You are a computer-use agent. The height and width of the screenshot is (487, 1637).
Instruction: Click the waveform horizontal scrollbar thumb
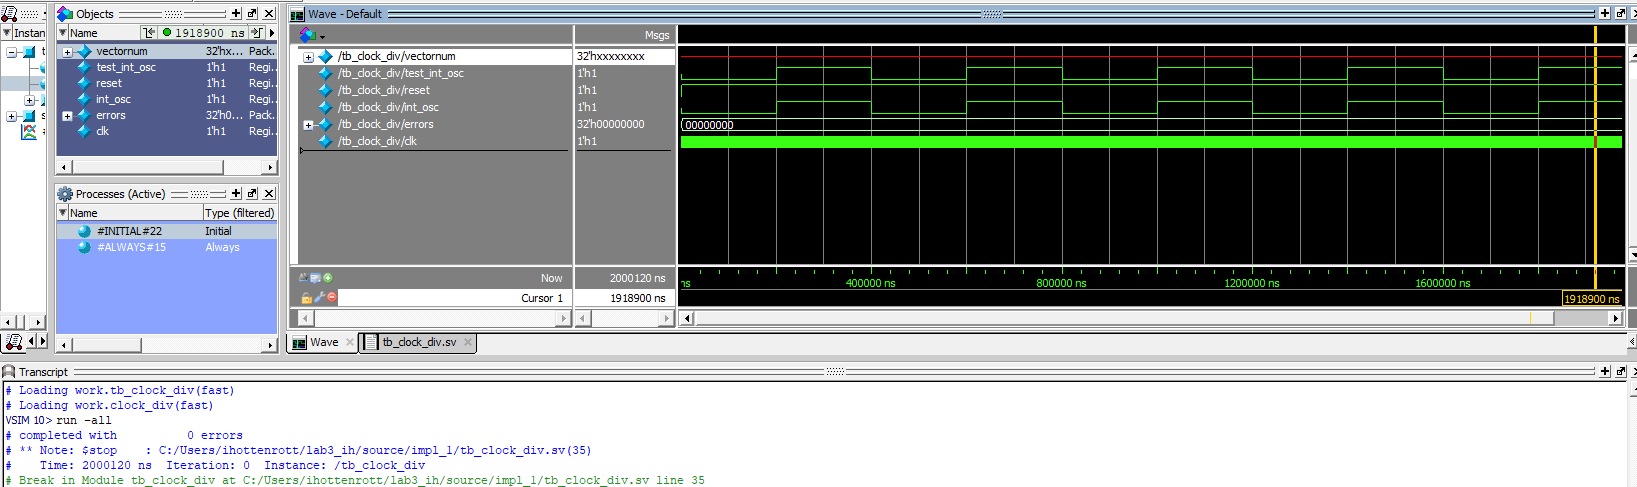point(1123,318)
